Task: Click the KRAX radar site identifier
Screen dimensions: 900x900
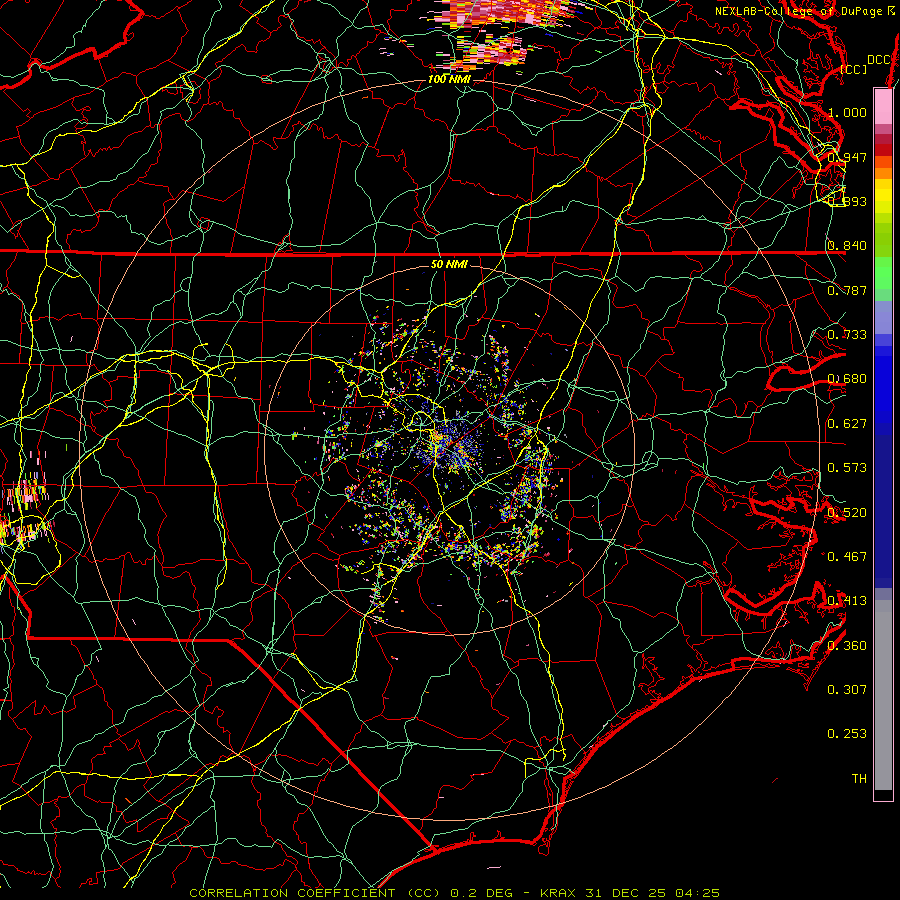Action: pos(558,893)
